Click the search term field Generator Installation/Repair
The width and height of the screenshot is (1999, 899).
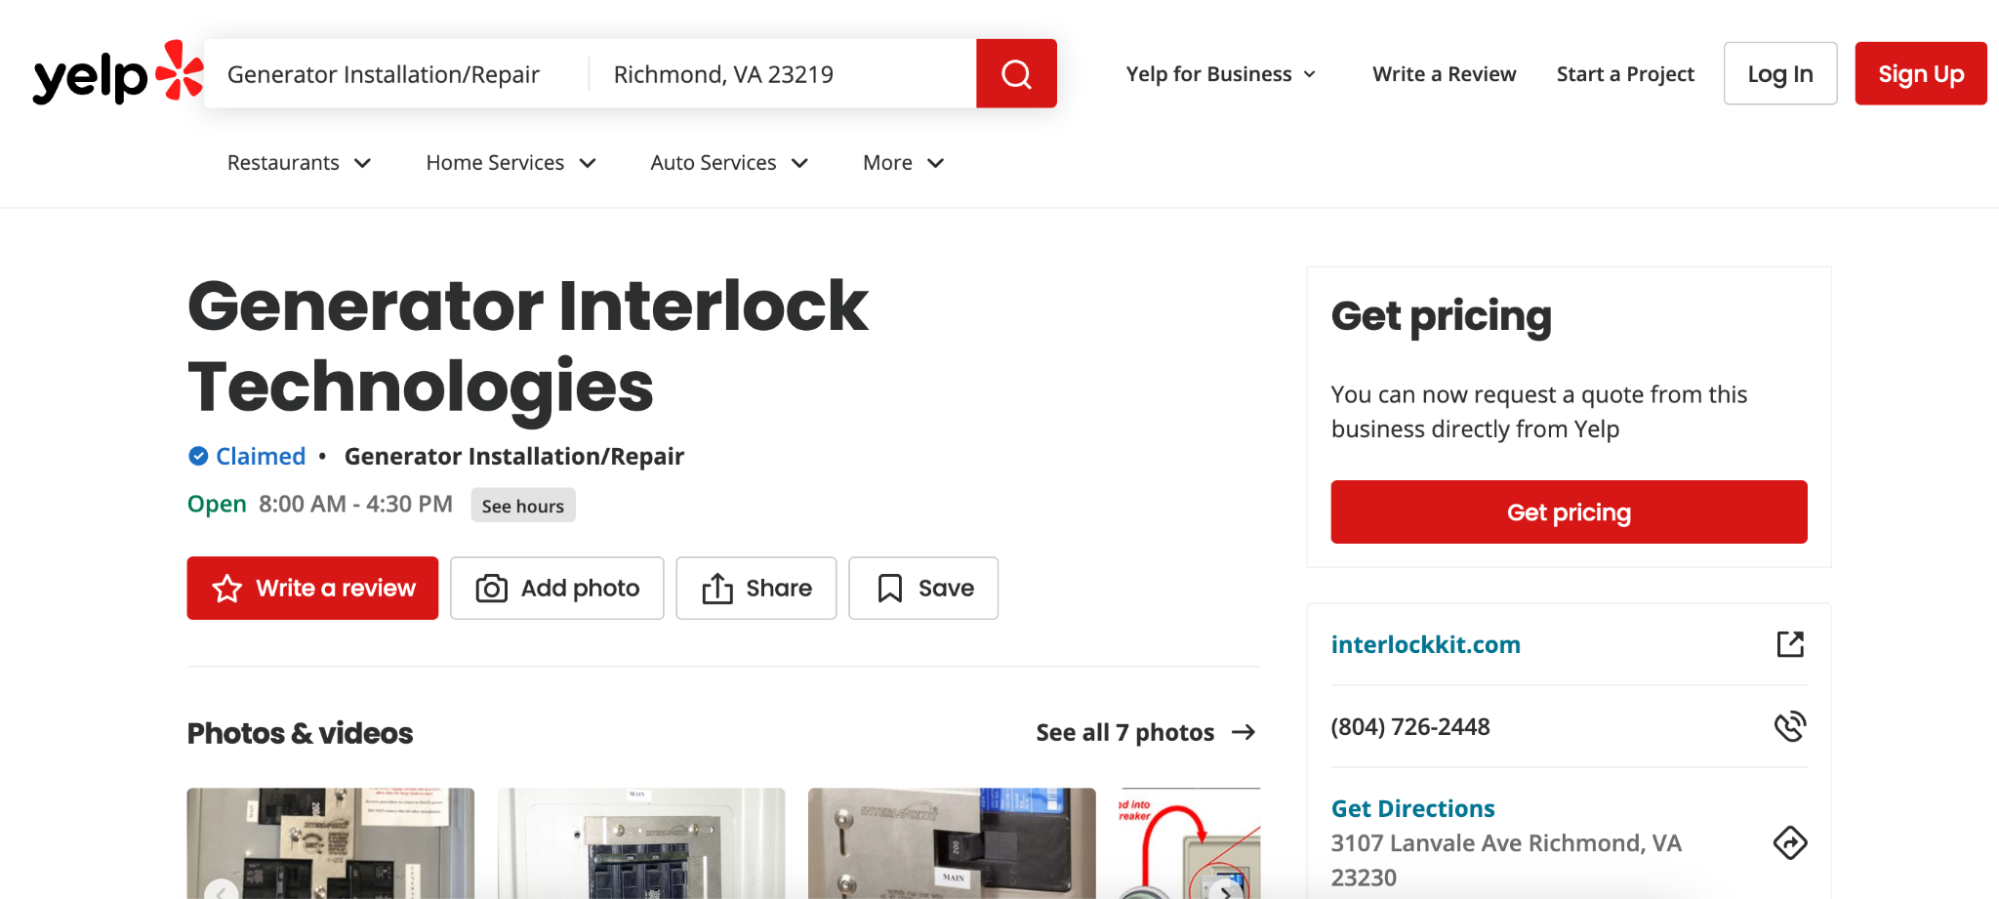tap(396, 74)
